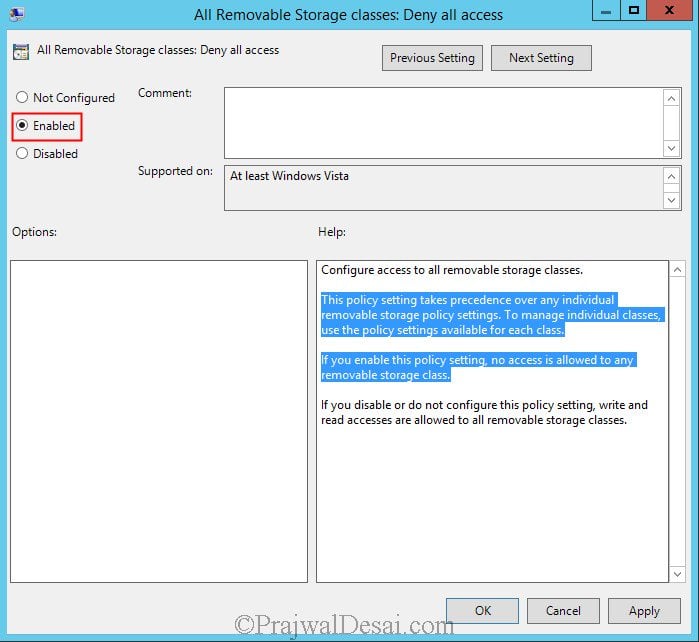Click the policy setting icon beside title
Screen dimensions: 699x642
pyautogui.click(x=21, y=52)
